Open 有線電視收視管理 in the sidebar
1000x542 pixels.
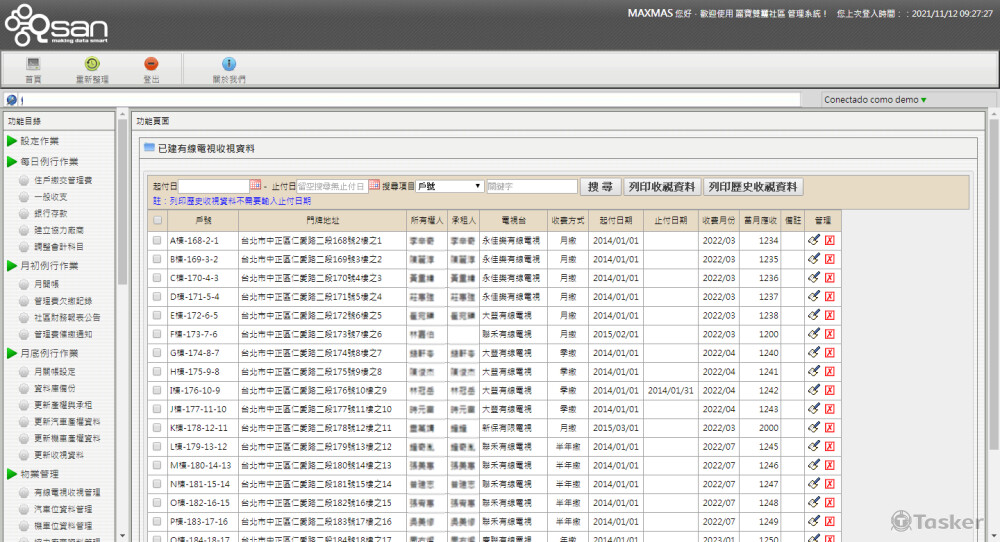(x=67, y=492)
